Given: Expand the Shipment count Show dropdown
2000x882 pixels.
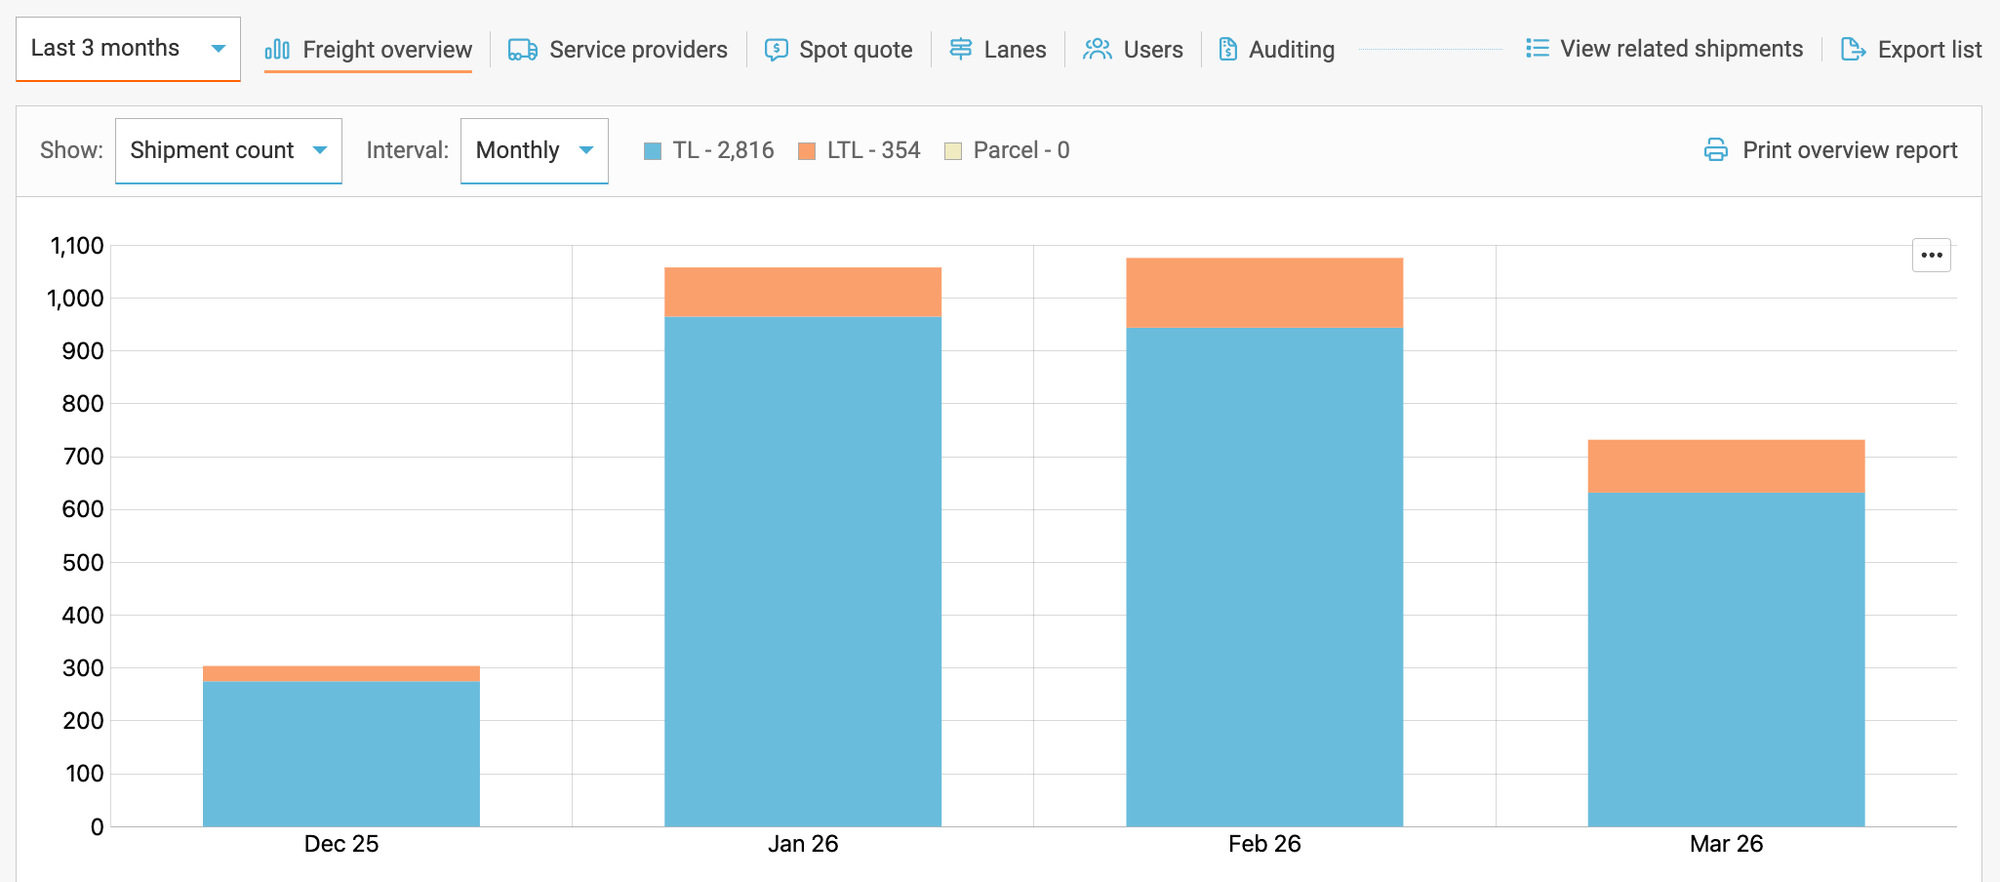Looking at the screenshot, I should 228,150.
